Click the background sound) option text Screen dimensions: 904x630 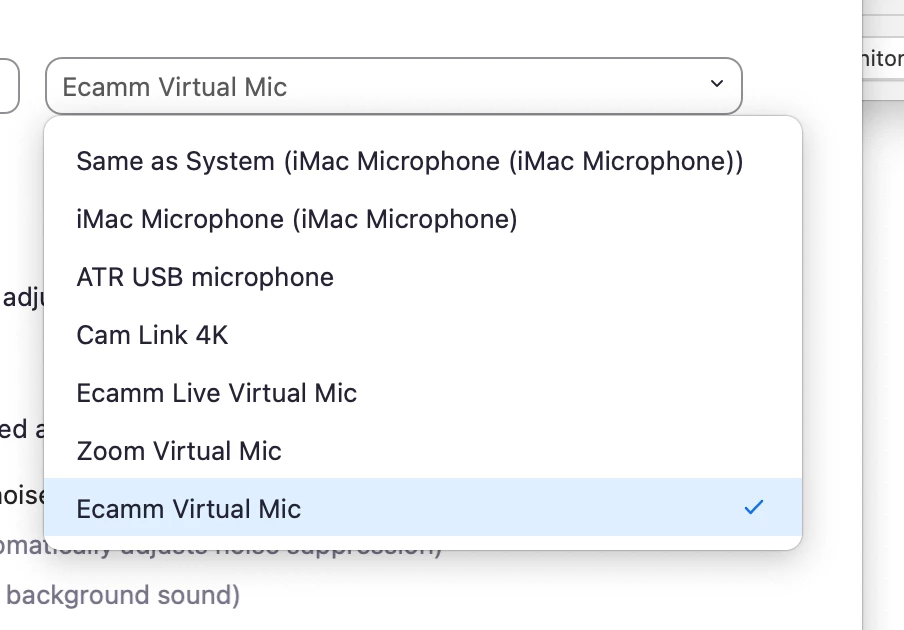click(123, 595)
